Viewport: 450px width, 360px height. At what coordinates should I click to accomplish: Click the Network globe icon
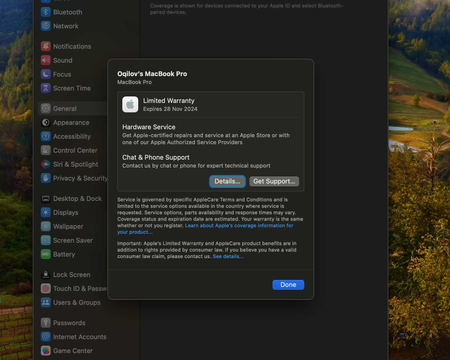click(46, 26)
